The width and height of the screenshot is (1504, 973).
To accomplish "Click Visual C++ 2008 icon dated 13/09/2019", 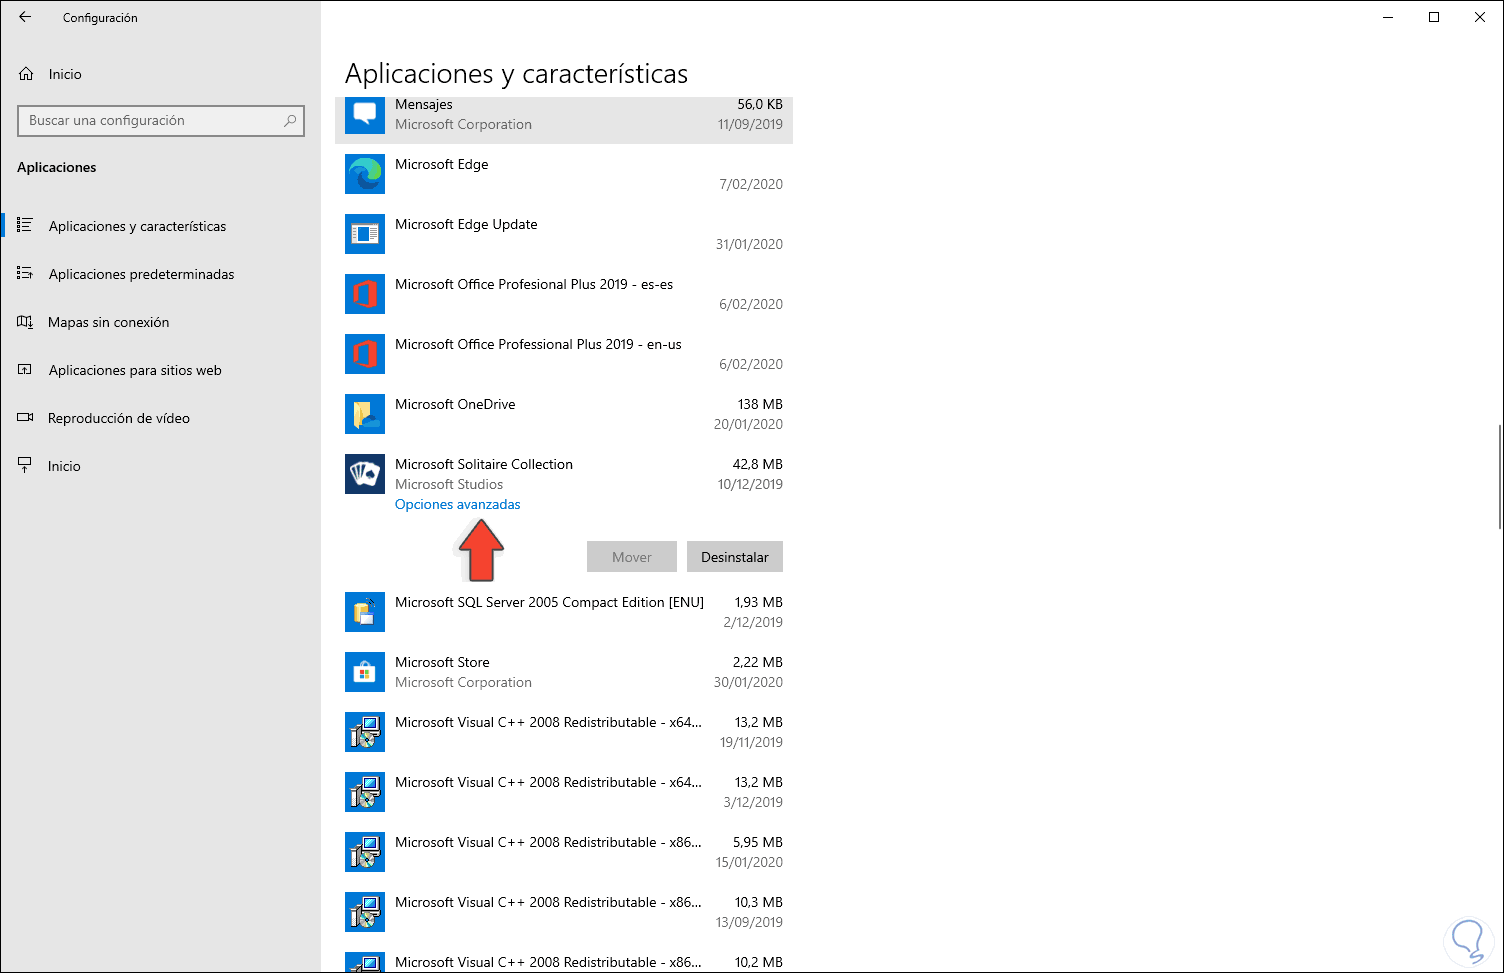I will point(365,912).
